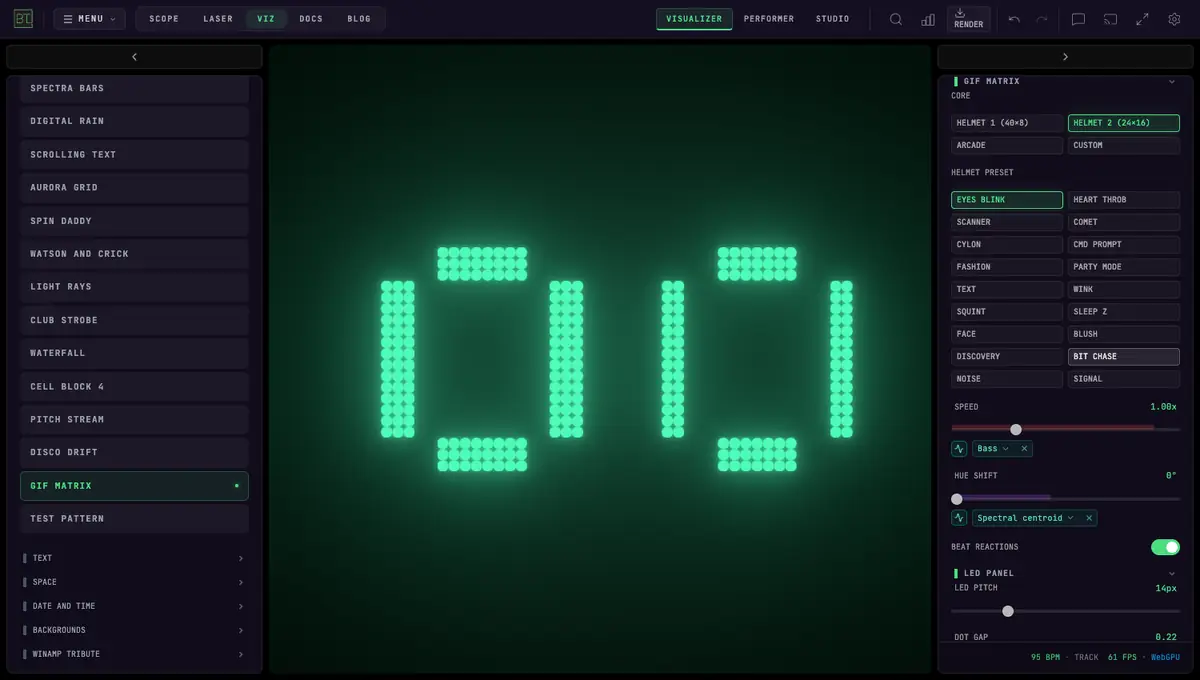
Task: Switch to Visualizer mode
Action: point(694,19)
